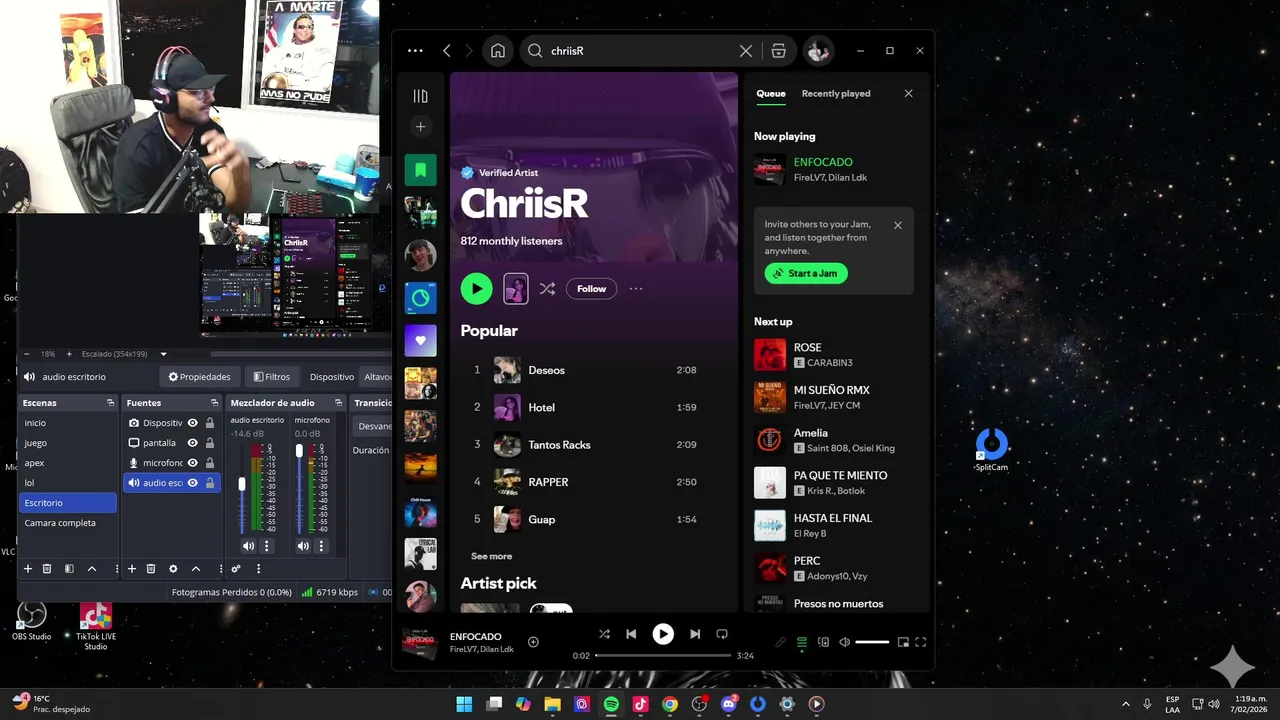Play the current track in player bar
This screenshot has height=720, width=1280.
(663, 634)
